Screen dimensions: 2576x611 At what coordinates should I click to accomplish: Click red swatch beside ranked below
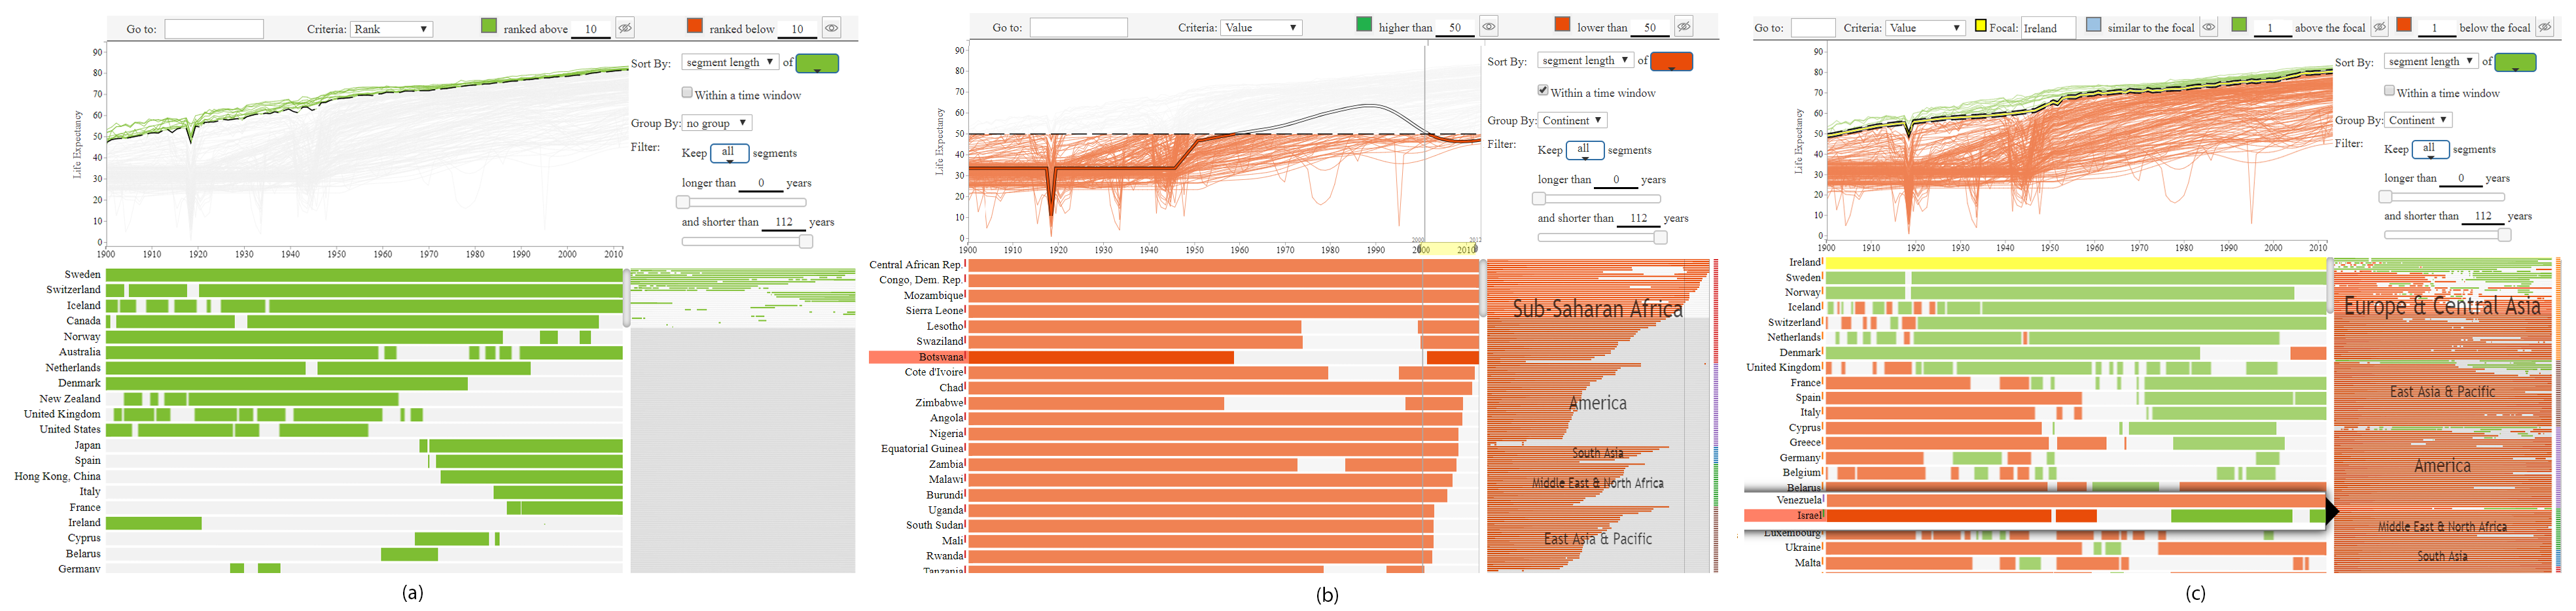tap(695, 26)
